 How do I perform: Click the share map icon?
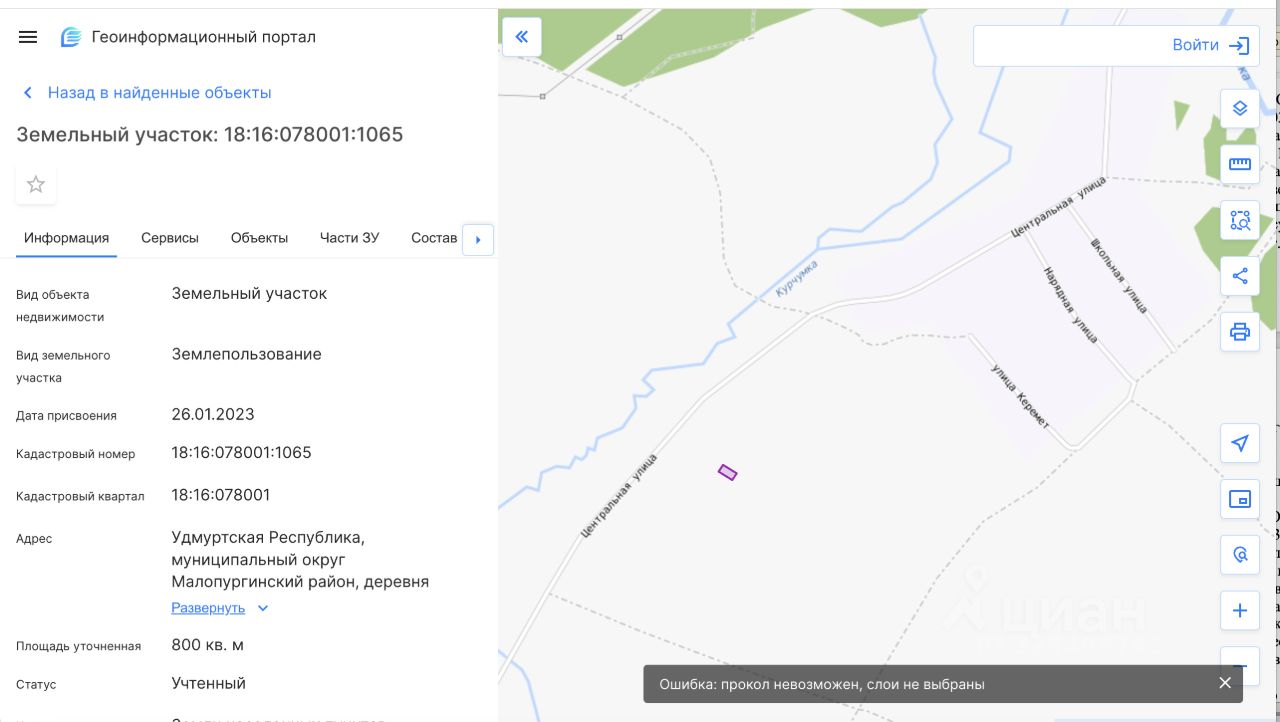1240,276
